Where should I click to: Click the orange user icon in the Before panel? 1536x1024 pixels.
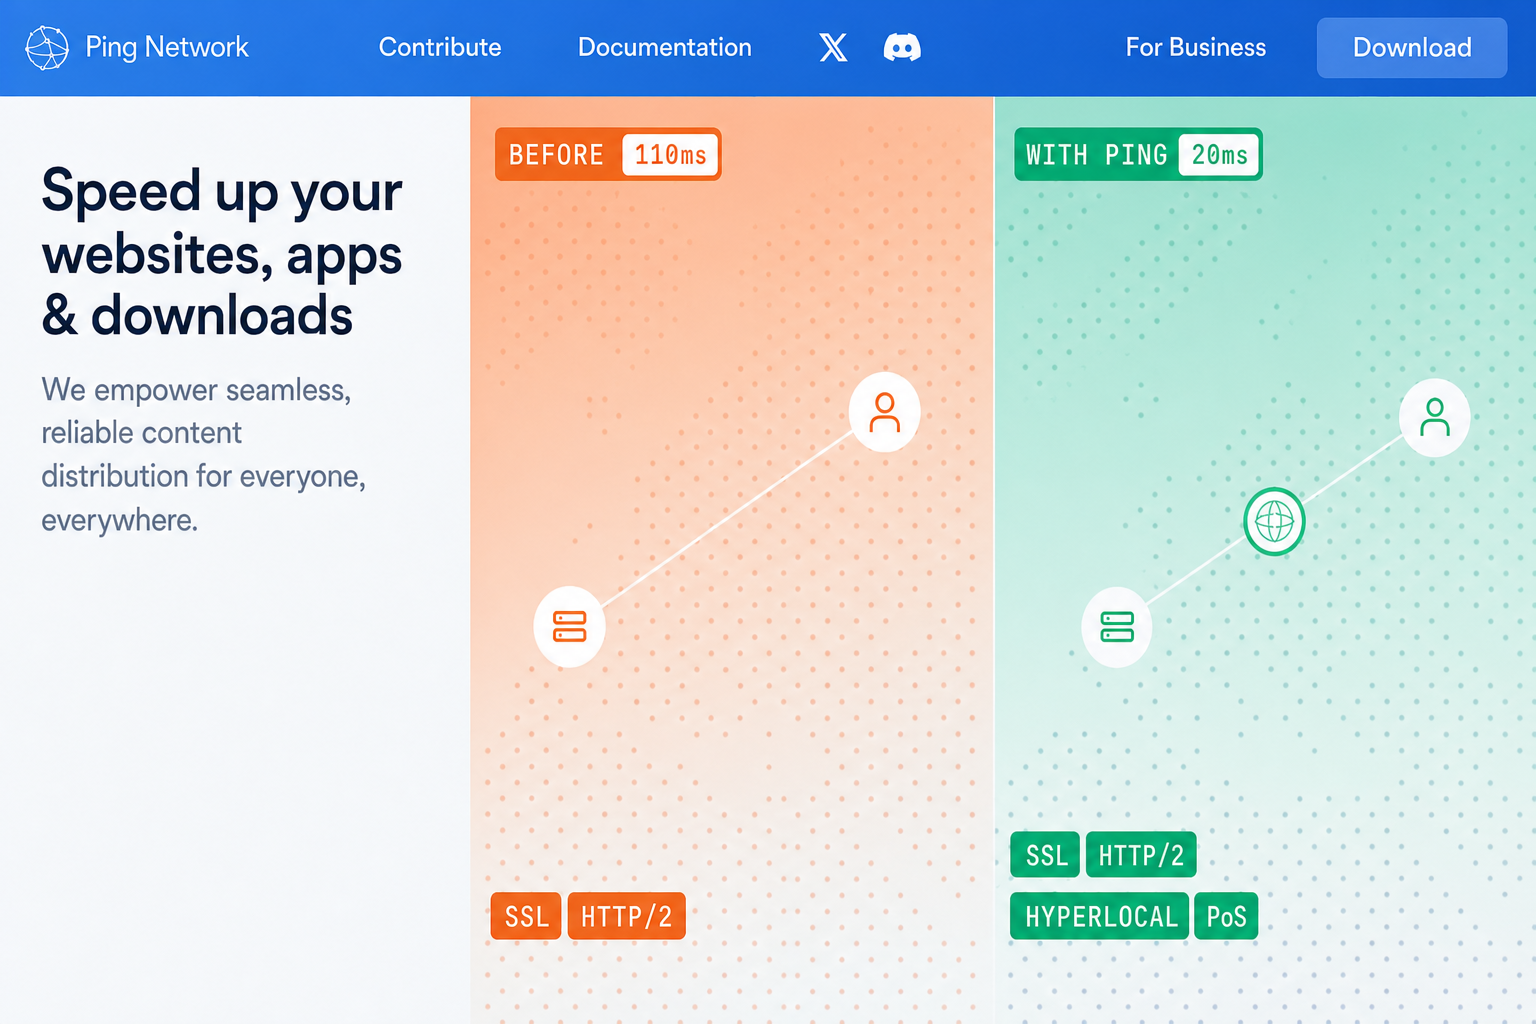pyautogui.click(x=885, y=412)
